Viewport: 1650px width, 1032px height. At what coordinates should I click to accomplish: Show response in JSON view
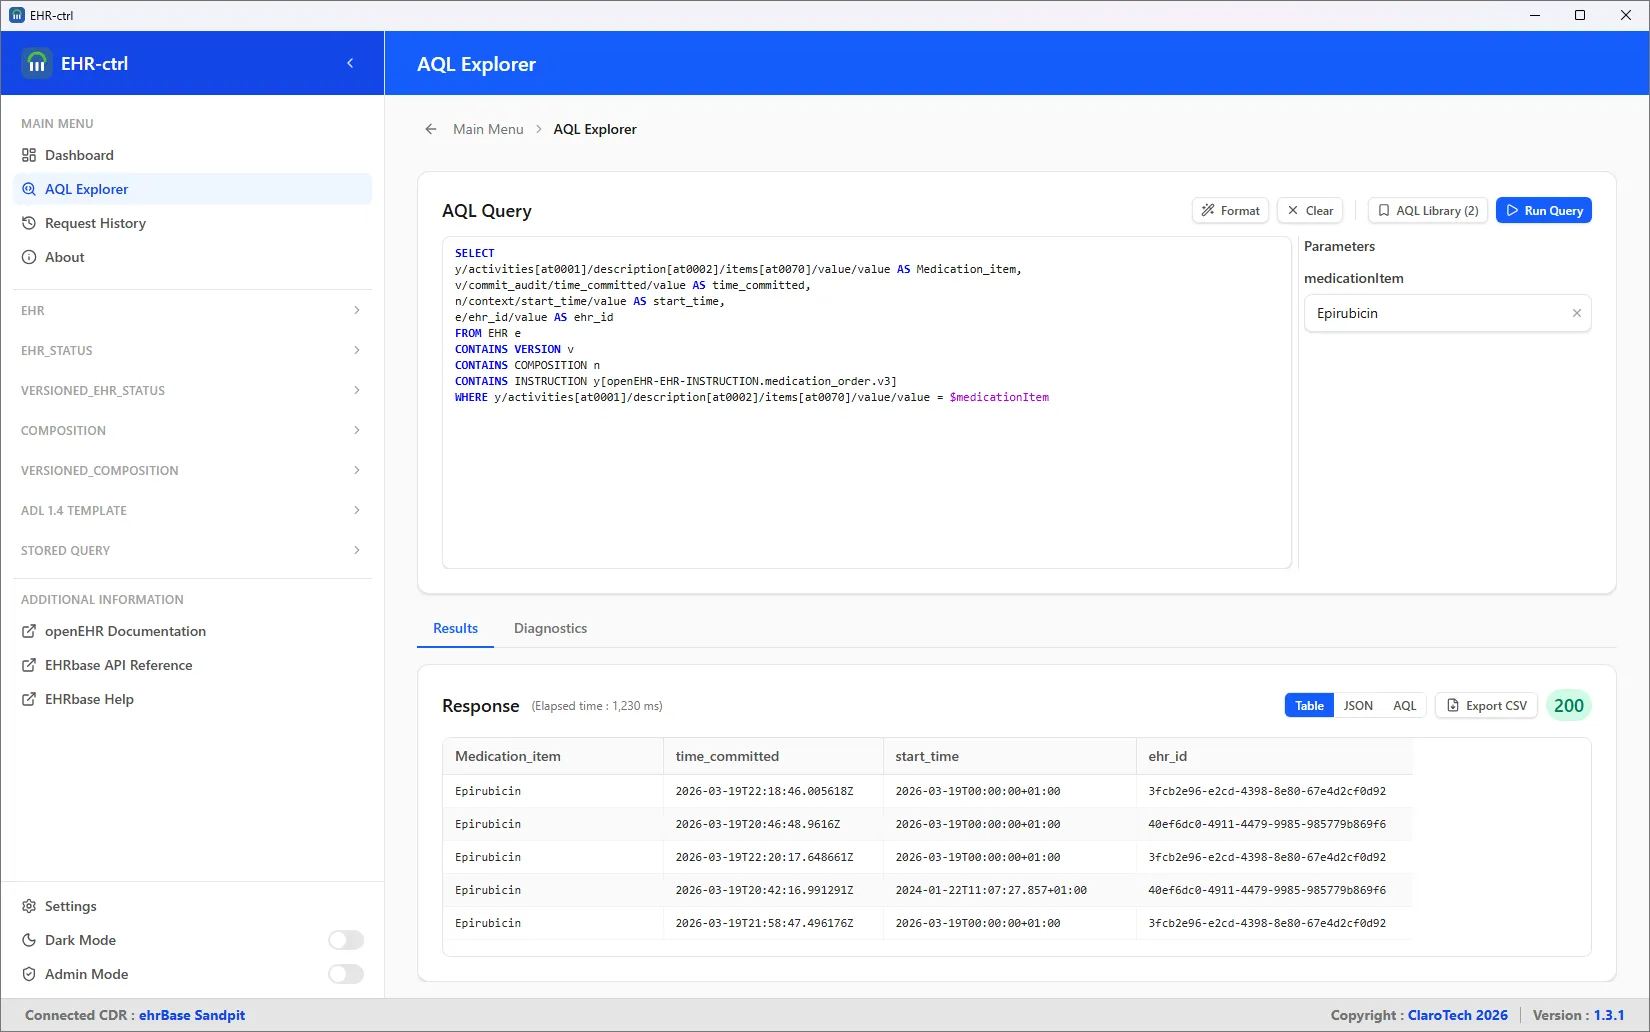coord(1358,705)
